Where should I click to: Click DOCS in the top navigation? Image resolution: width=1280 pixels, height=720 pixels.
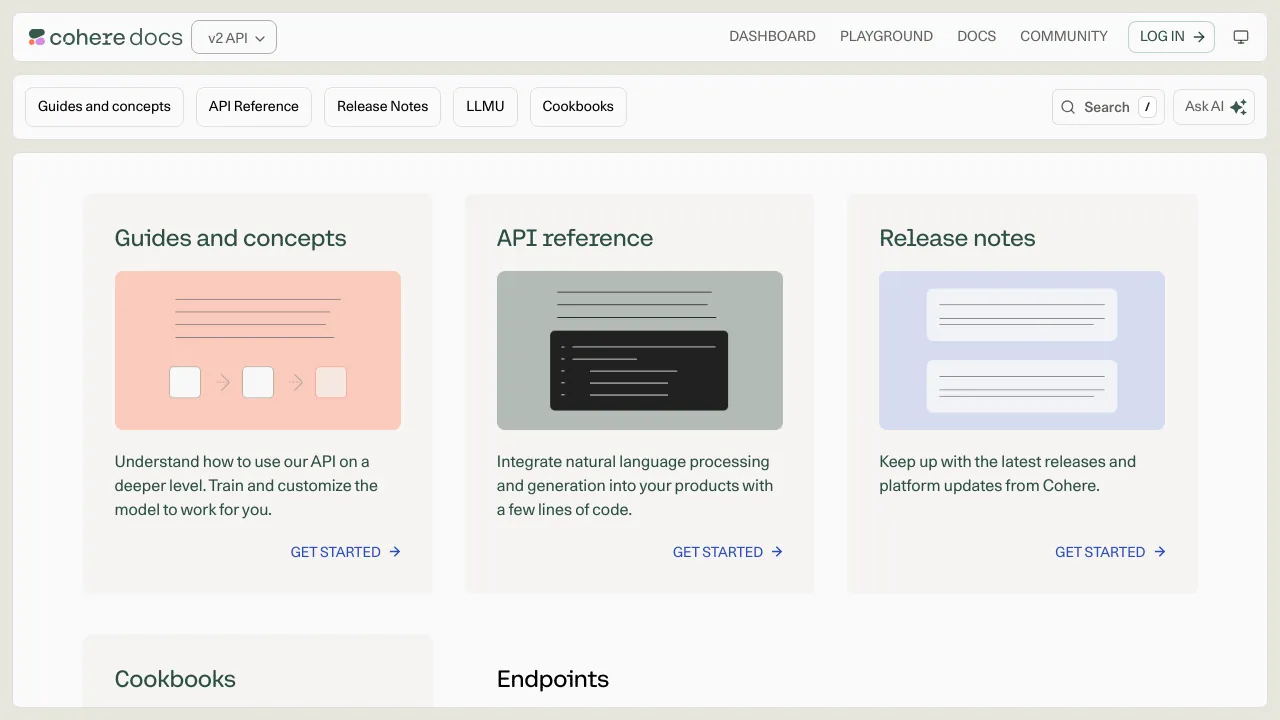pos(976,37)
